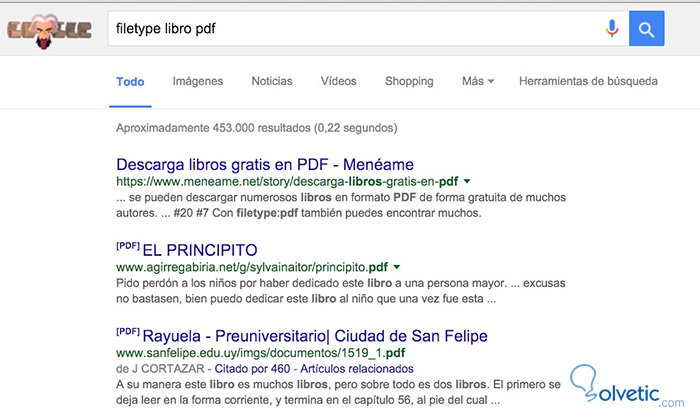This screenshot has width=700, height=418.
Task: Click the blue magnifier search button
Action: pyautogui.click(x=646, y=29)
